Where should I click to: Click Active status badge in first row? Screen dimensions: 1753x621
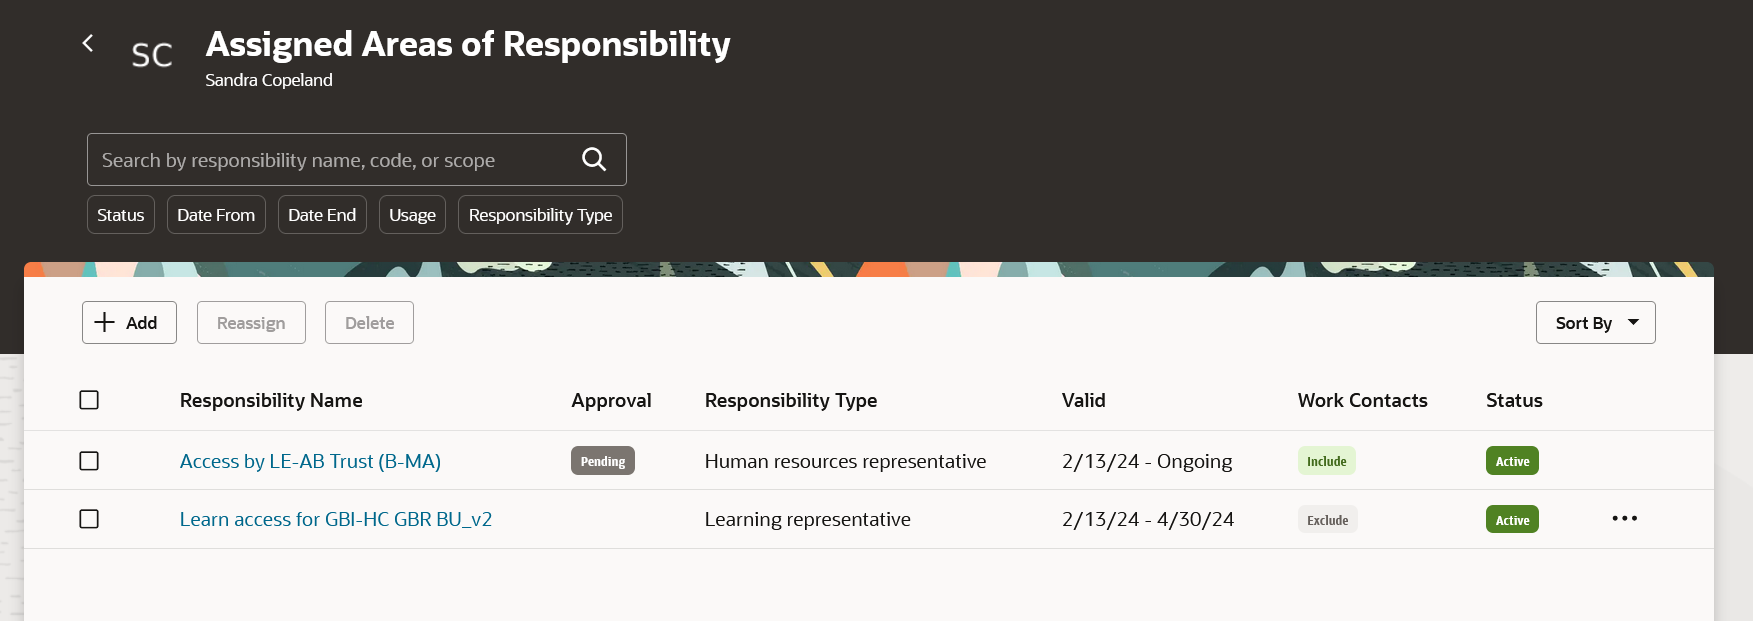tap(1512, 461)
